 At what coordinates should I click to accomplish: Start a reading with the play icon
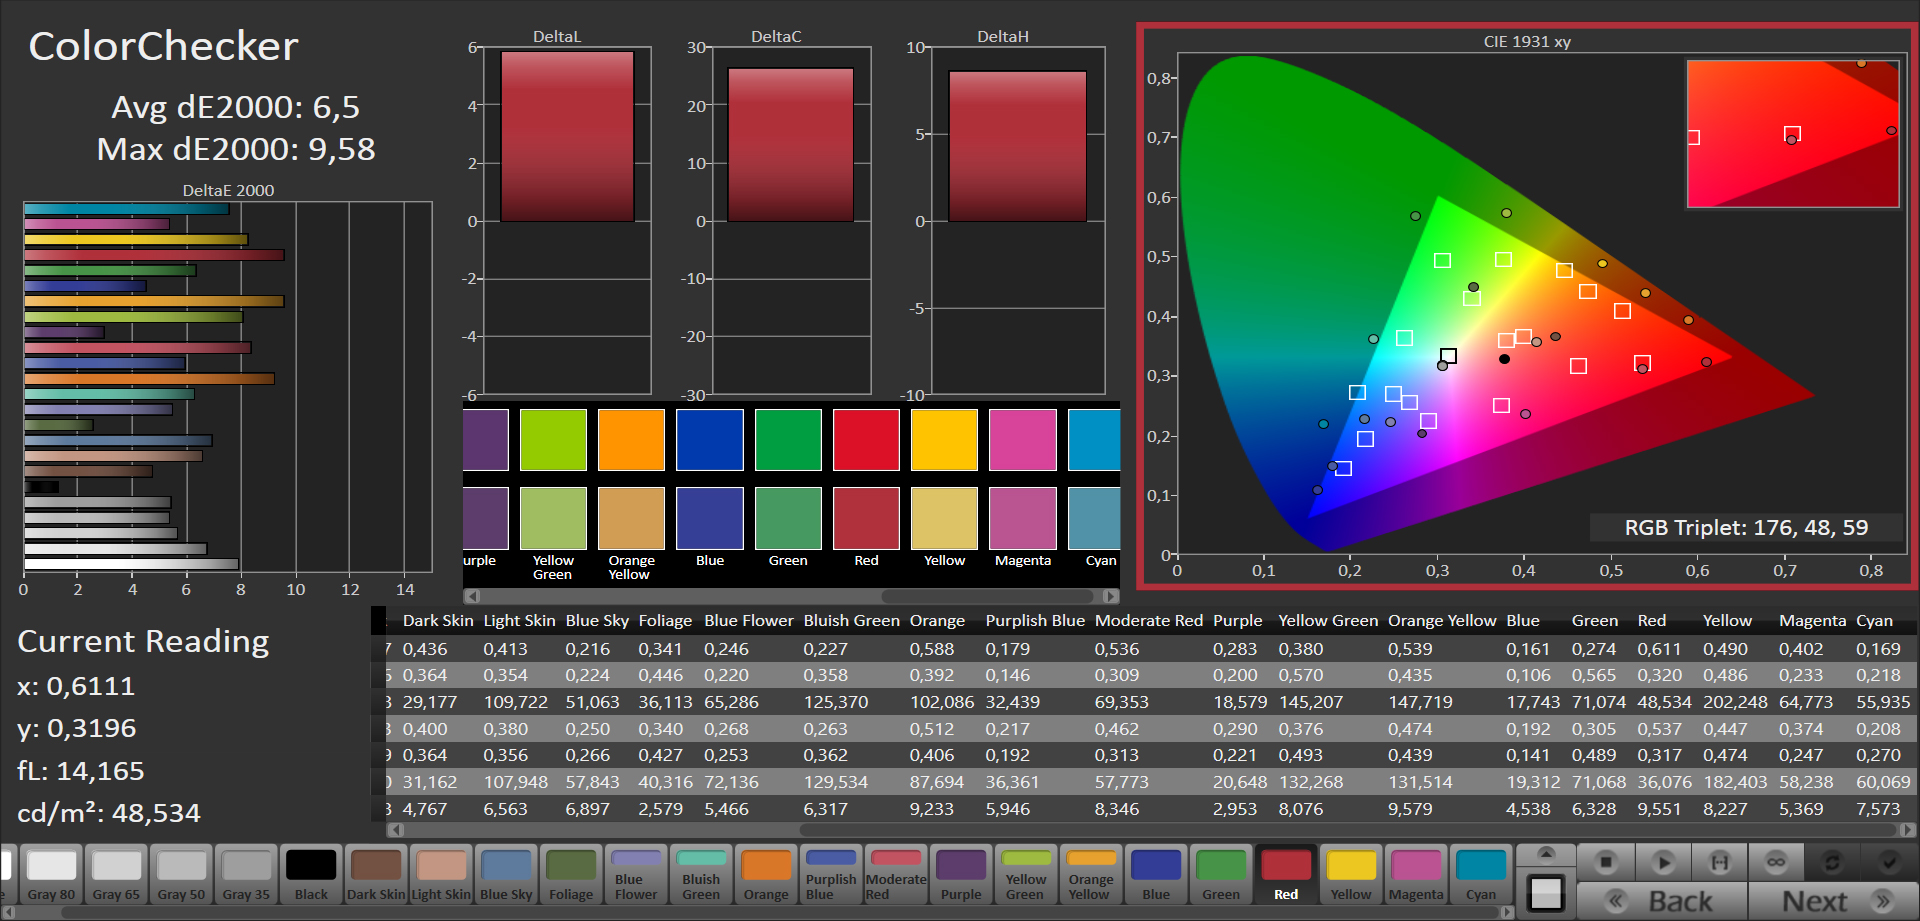pos(1663,862)
